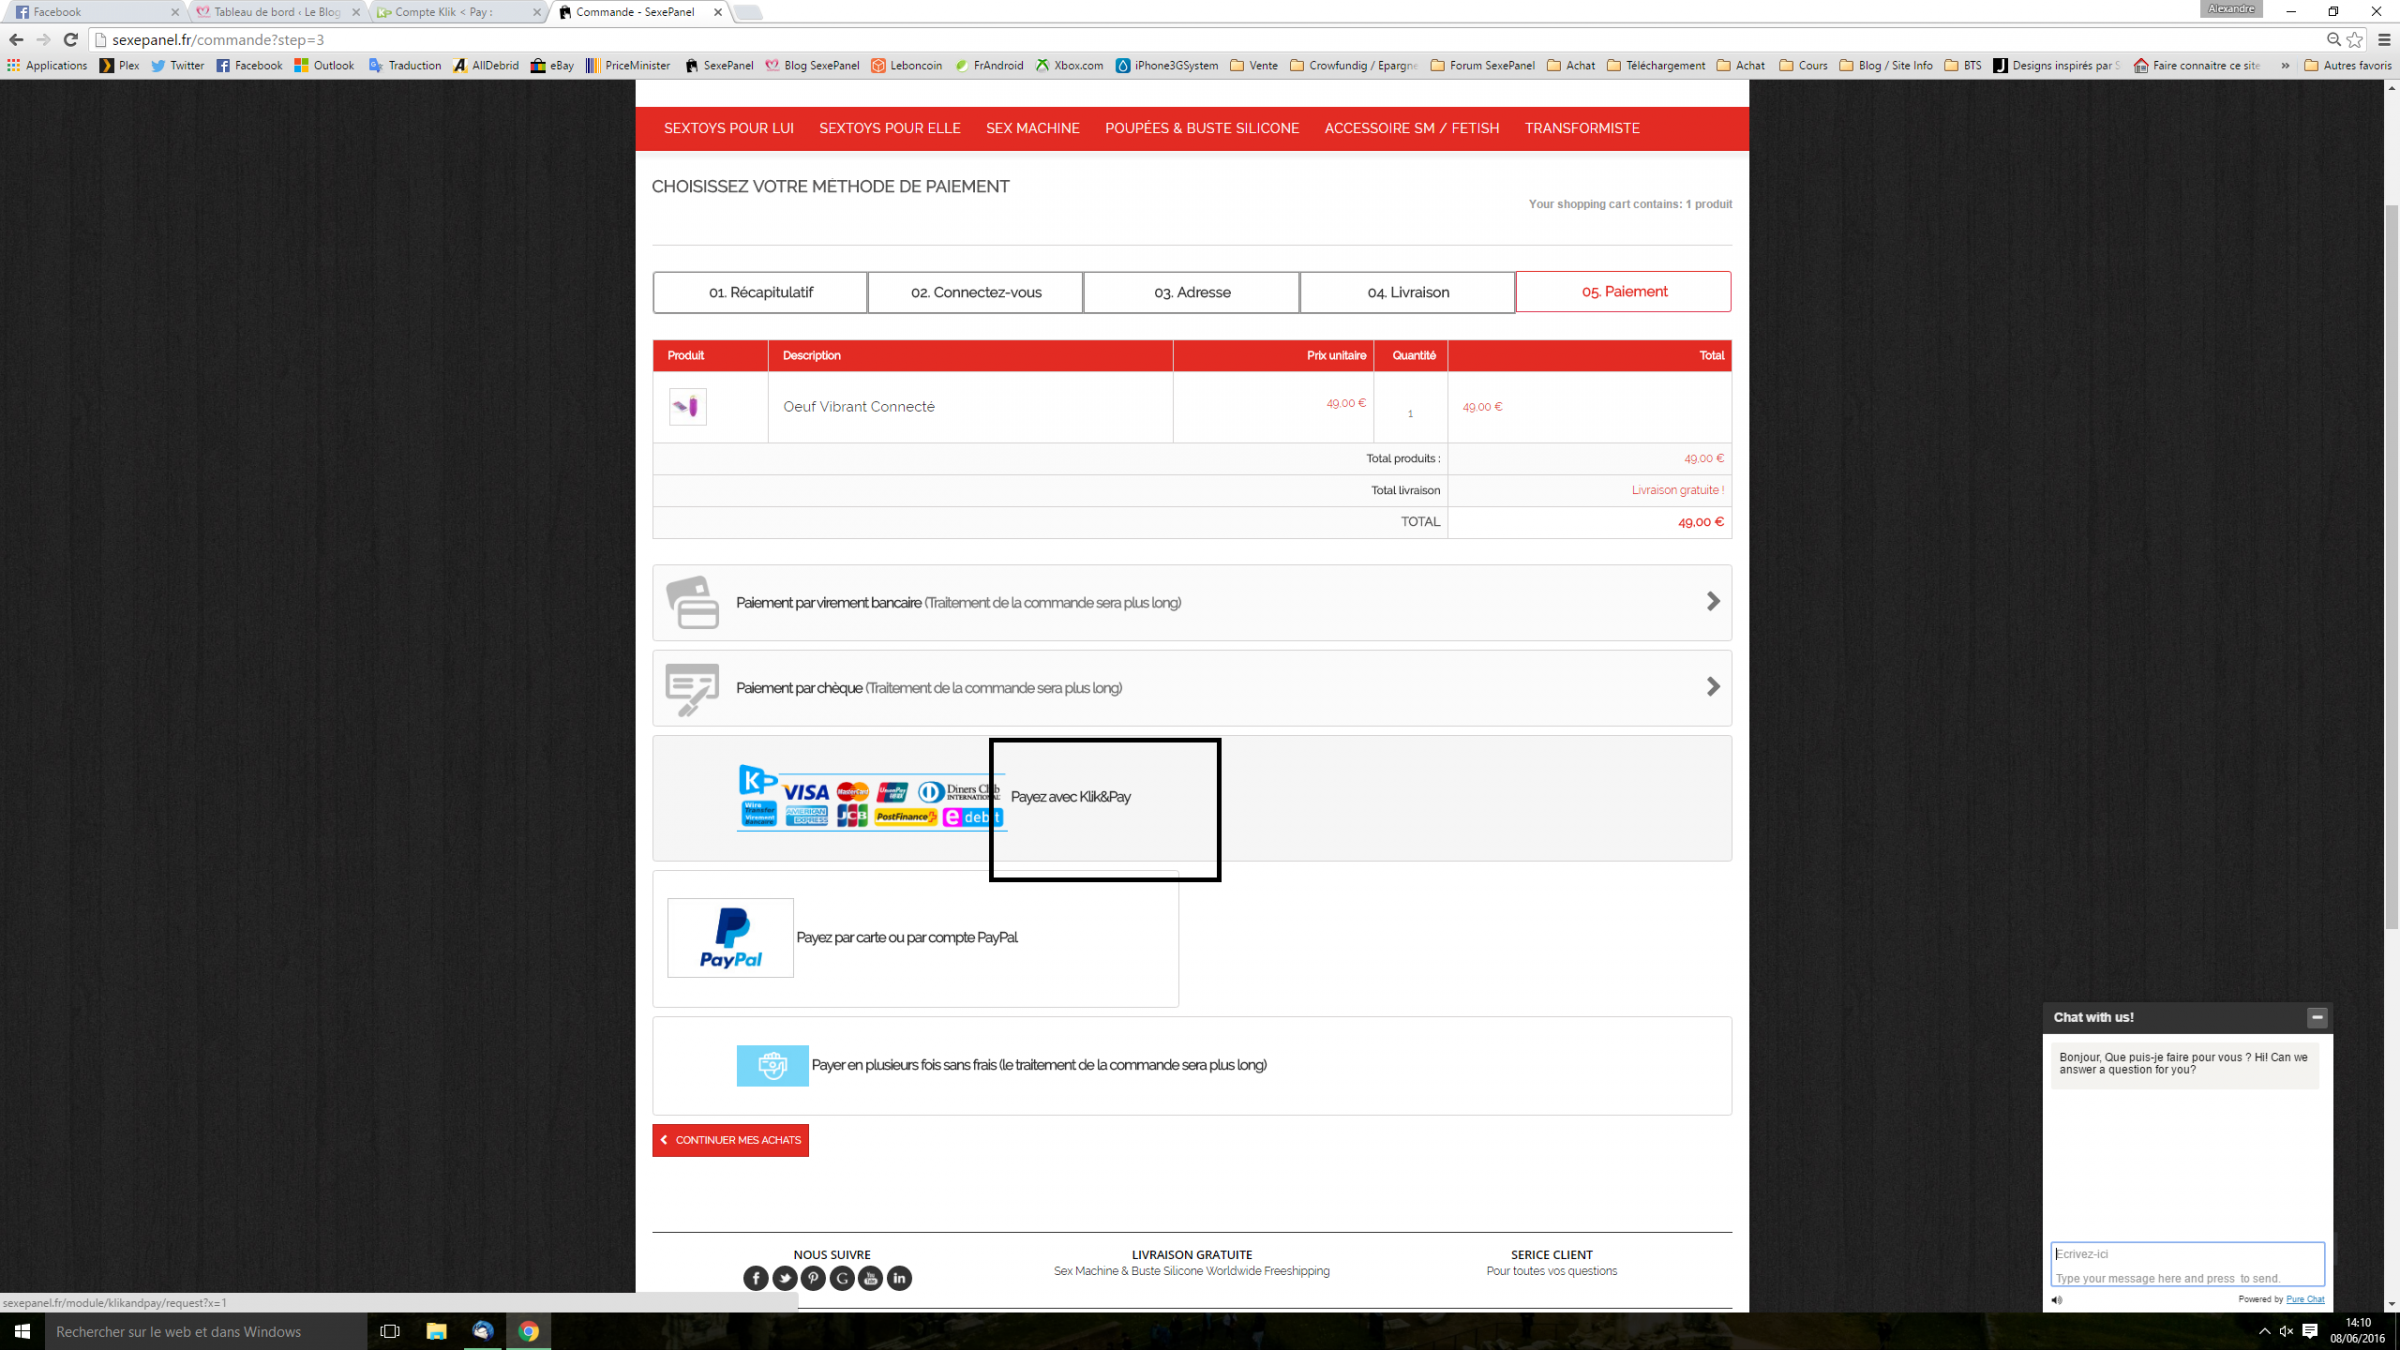
Task: Click the chat message input field
Action: [x=2187, y=1264]
